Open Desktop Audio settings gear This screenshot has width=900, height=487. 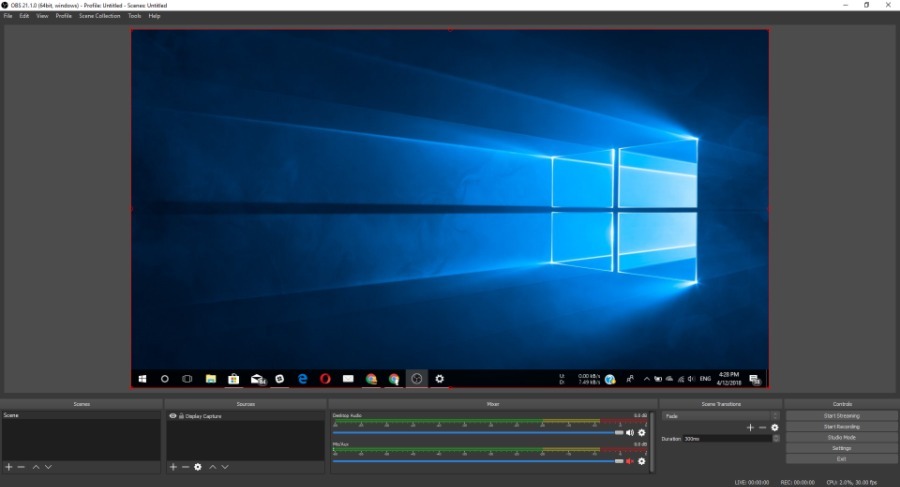tap(642, 433)
